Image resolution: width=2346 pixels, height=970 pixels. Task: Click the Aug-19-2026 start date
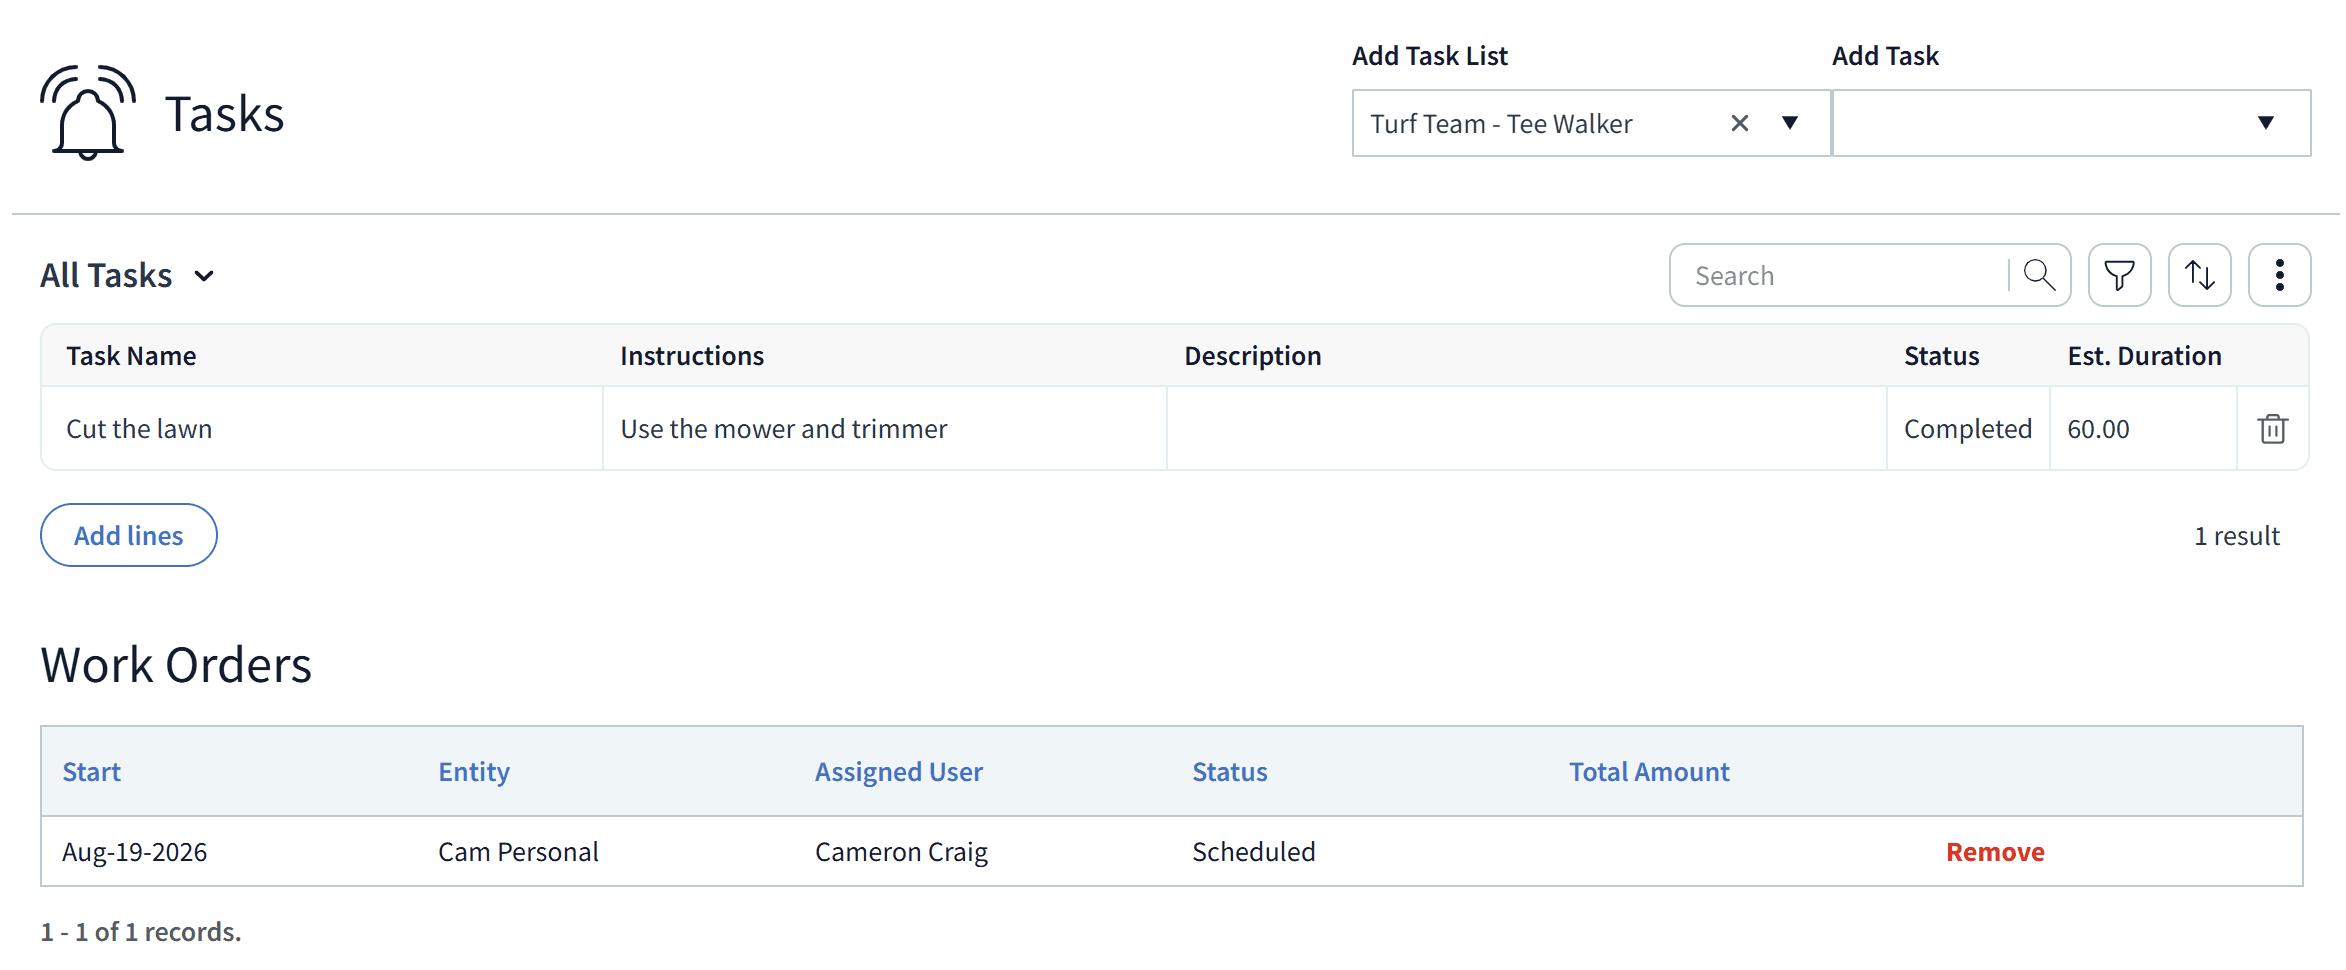tap(134, 852)
